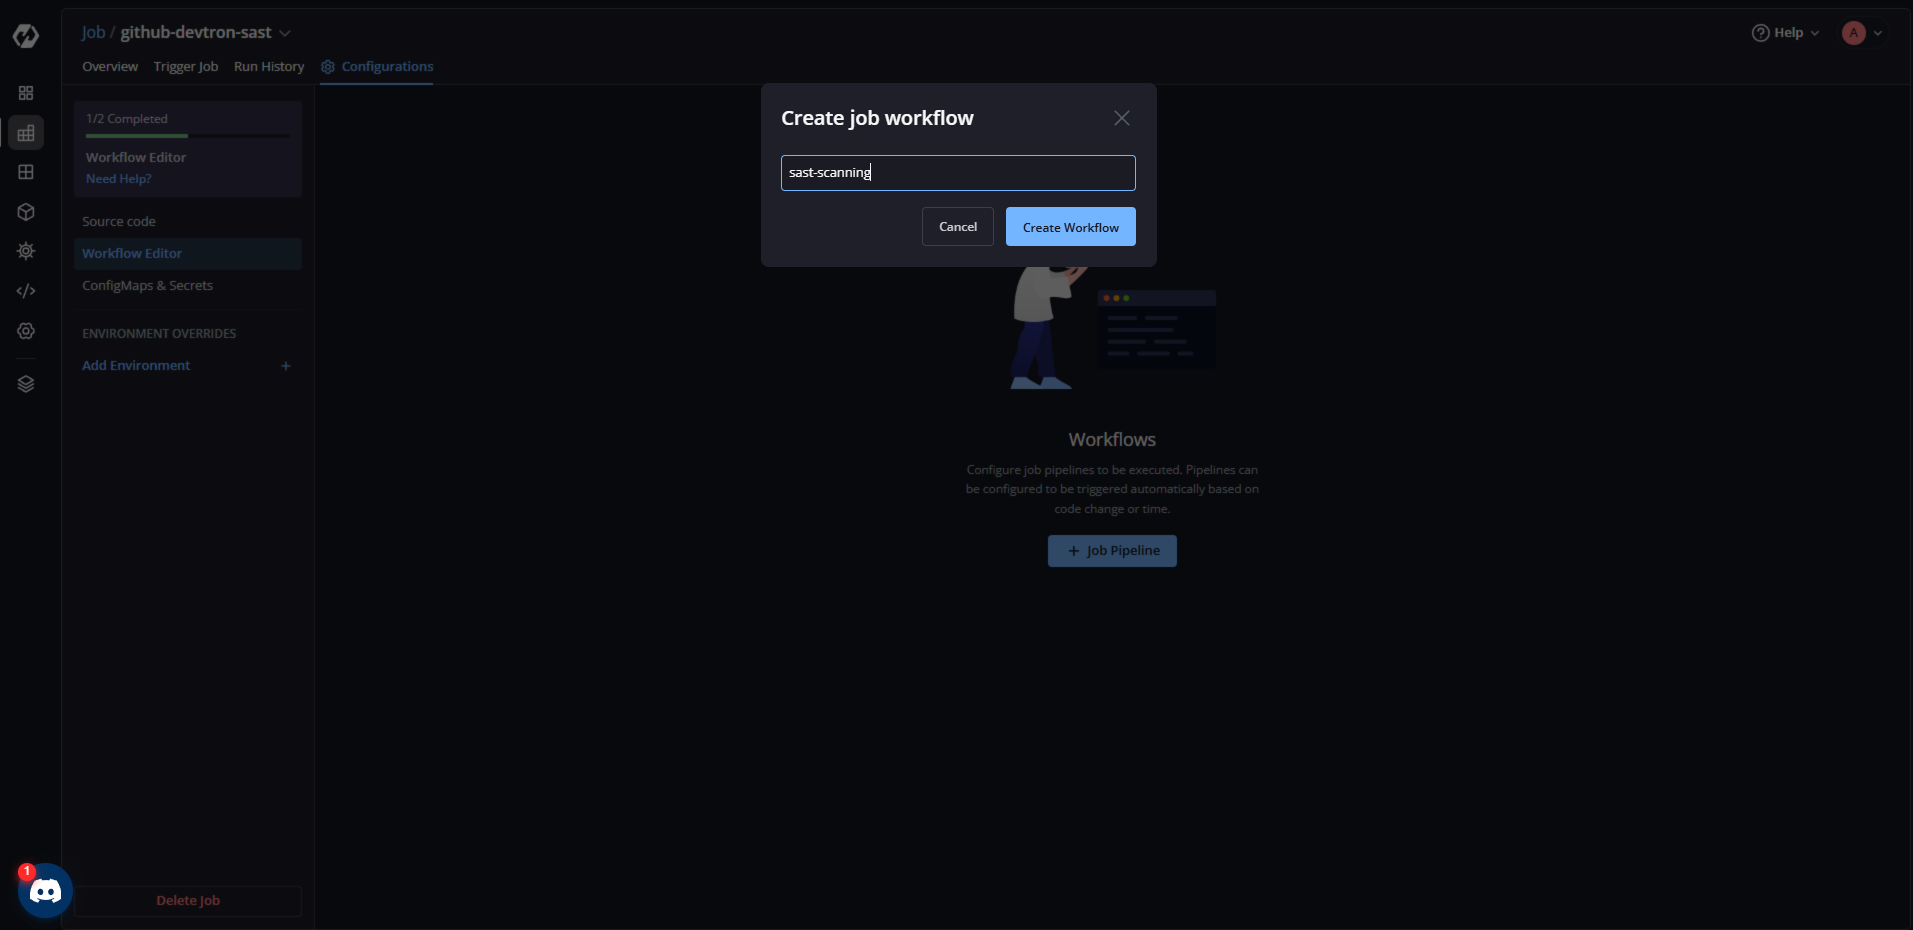
Task: Open the Jobs icon in sidebar
Action: pyautogui.click(x=26, y=133)
